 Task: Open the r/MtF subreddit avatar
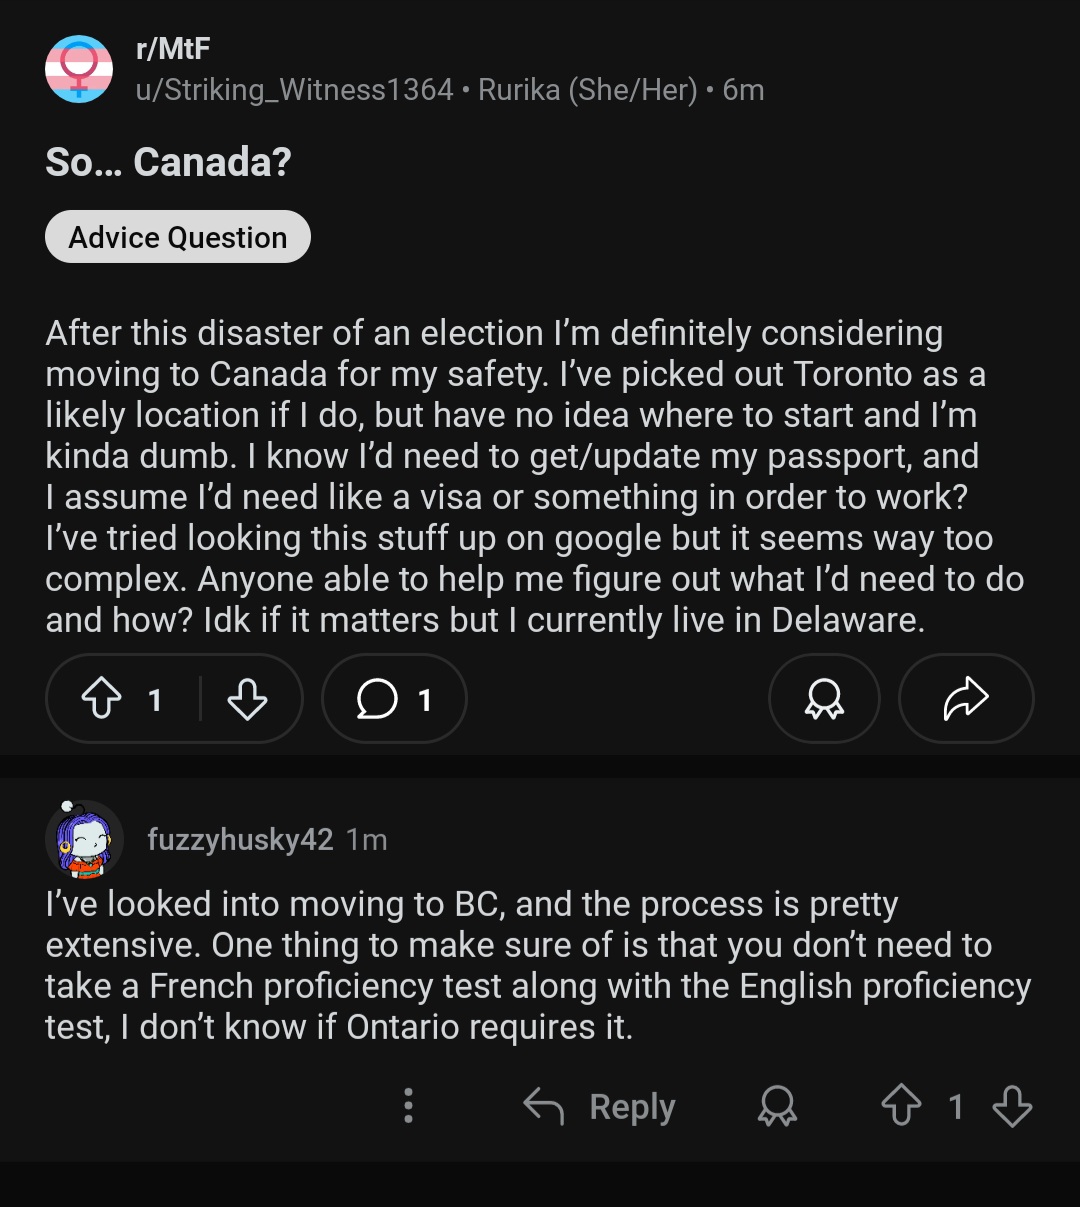coord(79,69)
